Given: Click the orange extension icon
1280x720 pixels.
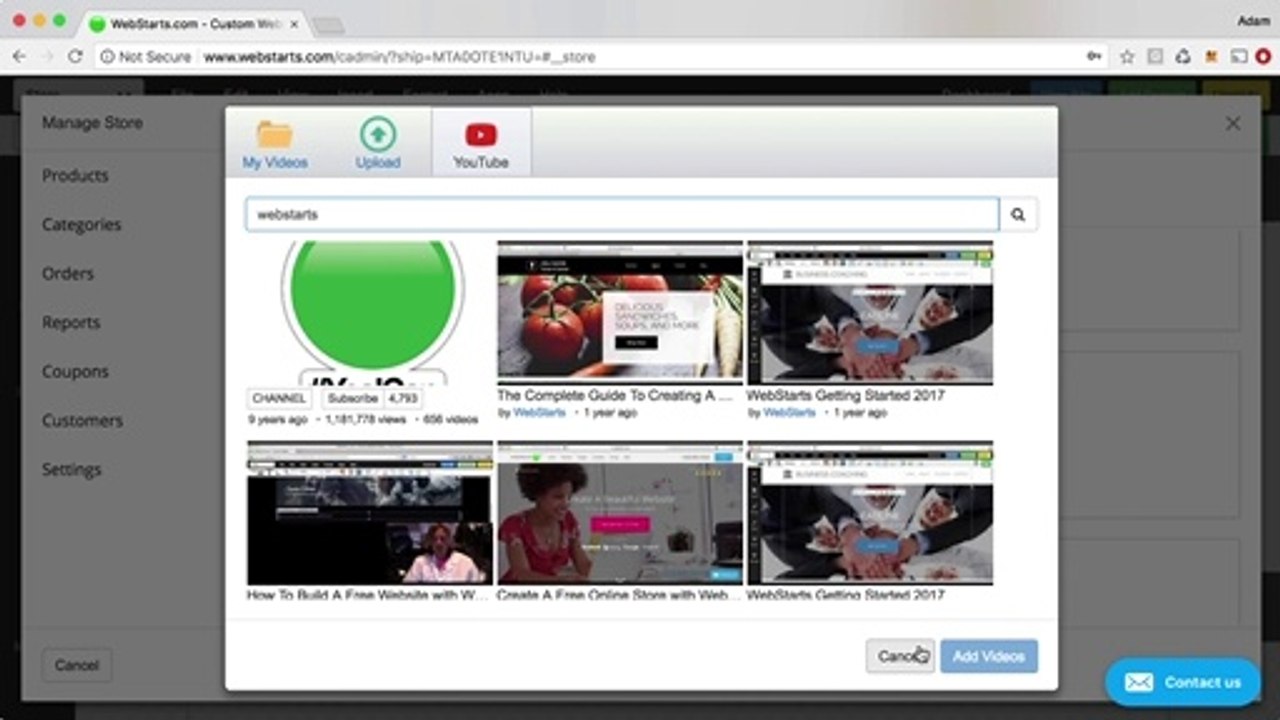Looking at the screenshot, I should point(1211,57).
